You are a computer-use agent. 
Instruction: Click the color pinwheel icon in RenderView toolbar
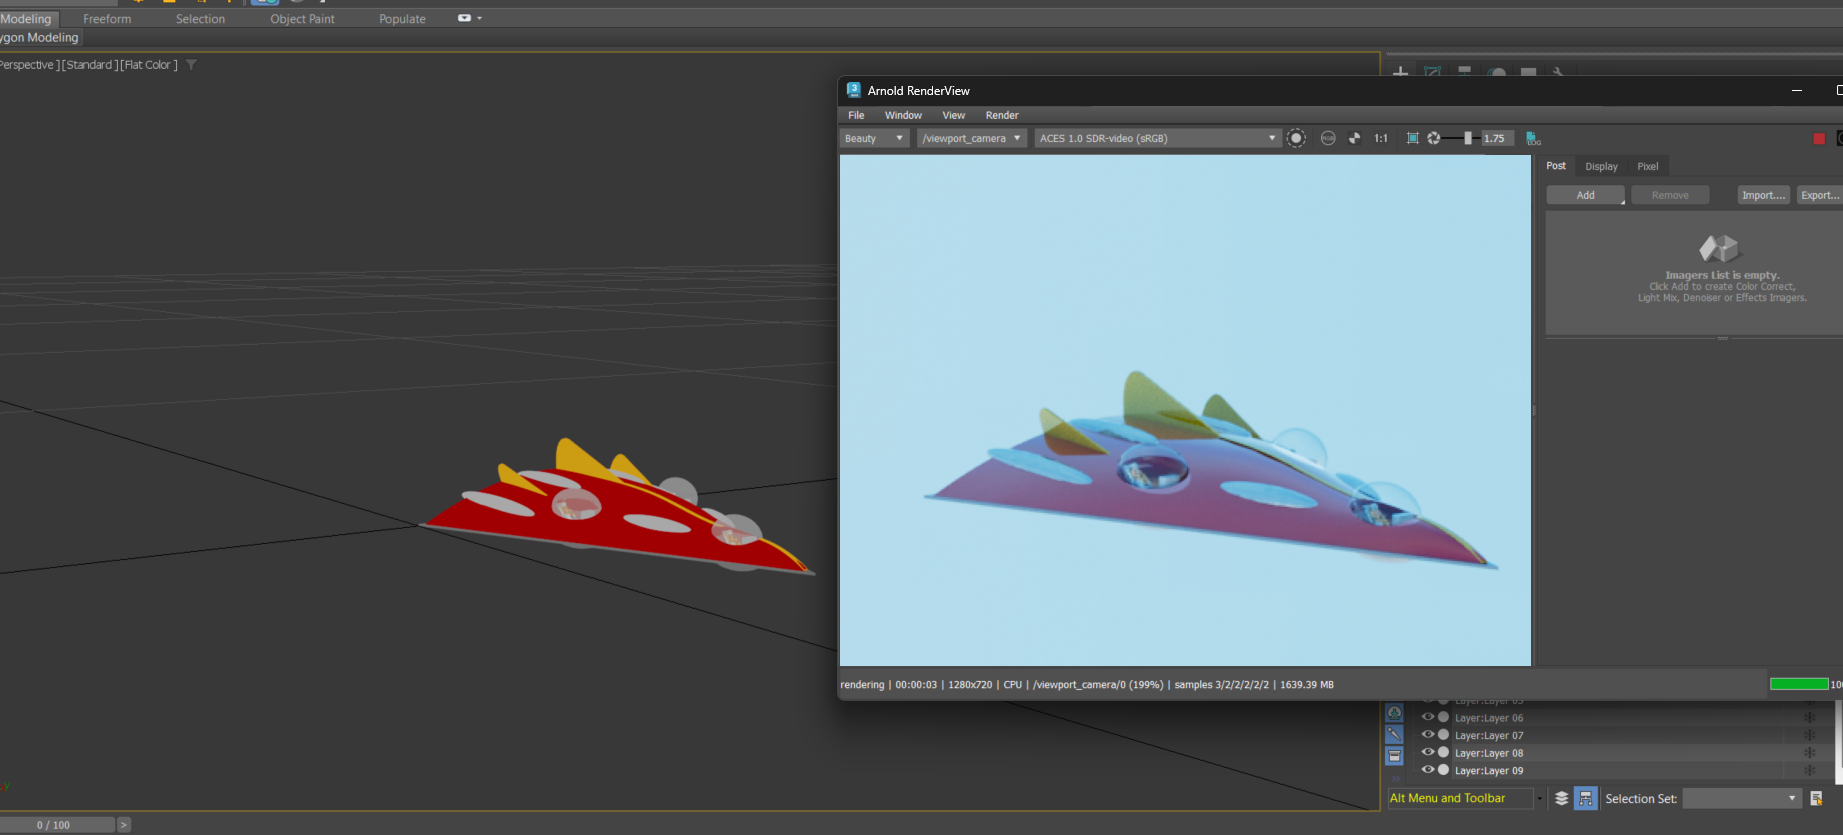click(x=1354, y=138)
